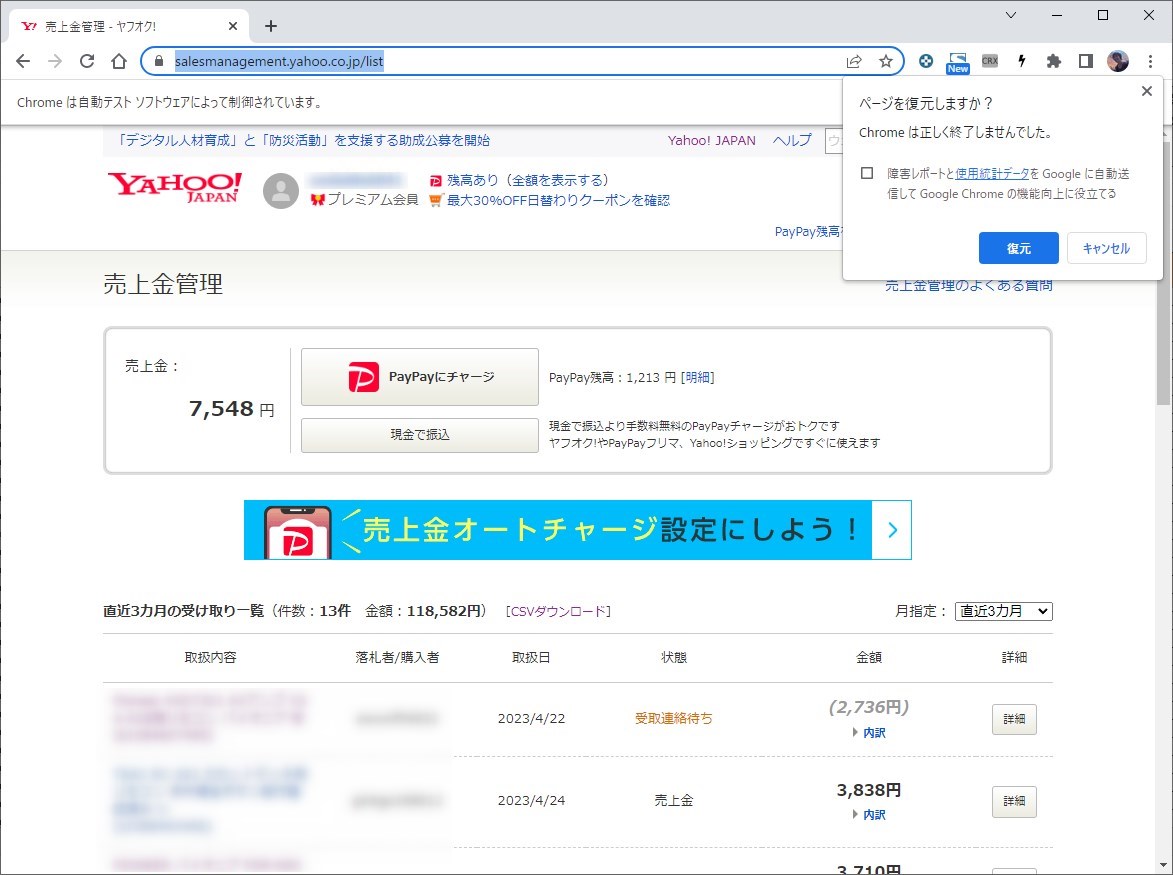Open 詳細 for the 2023/4/24 transaction
Image resolution: width=1173 pixels, height=875 pixels.
coord(1014,801)
